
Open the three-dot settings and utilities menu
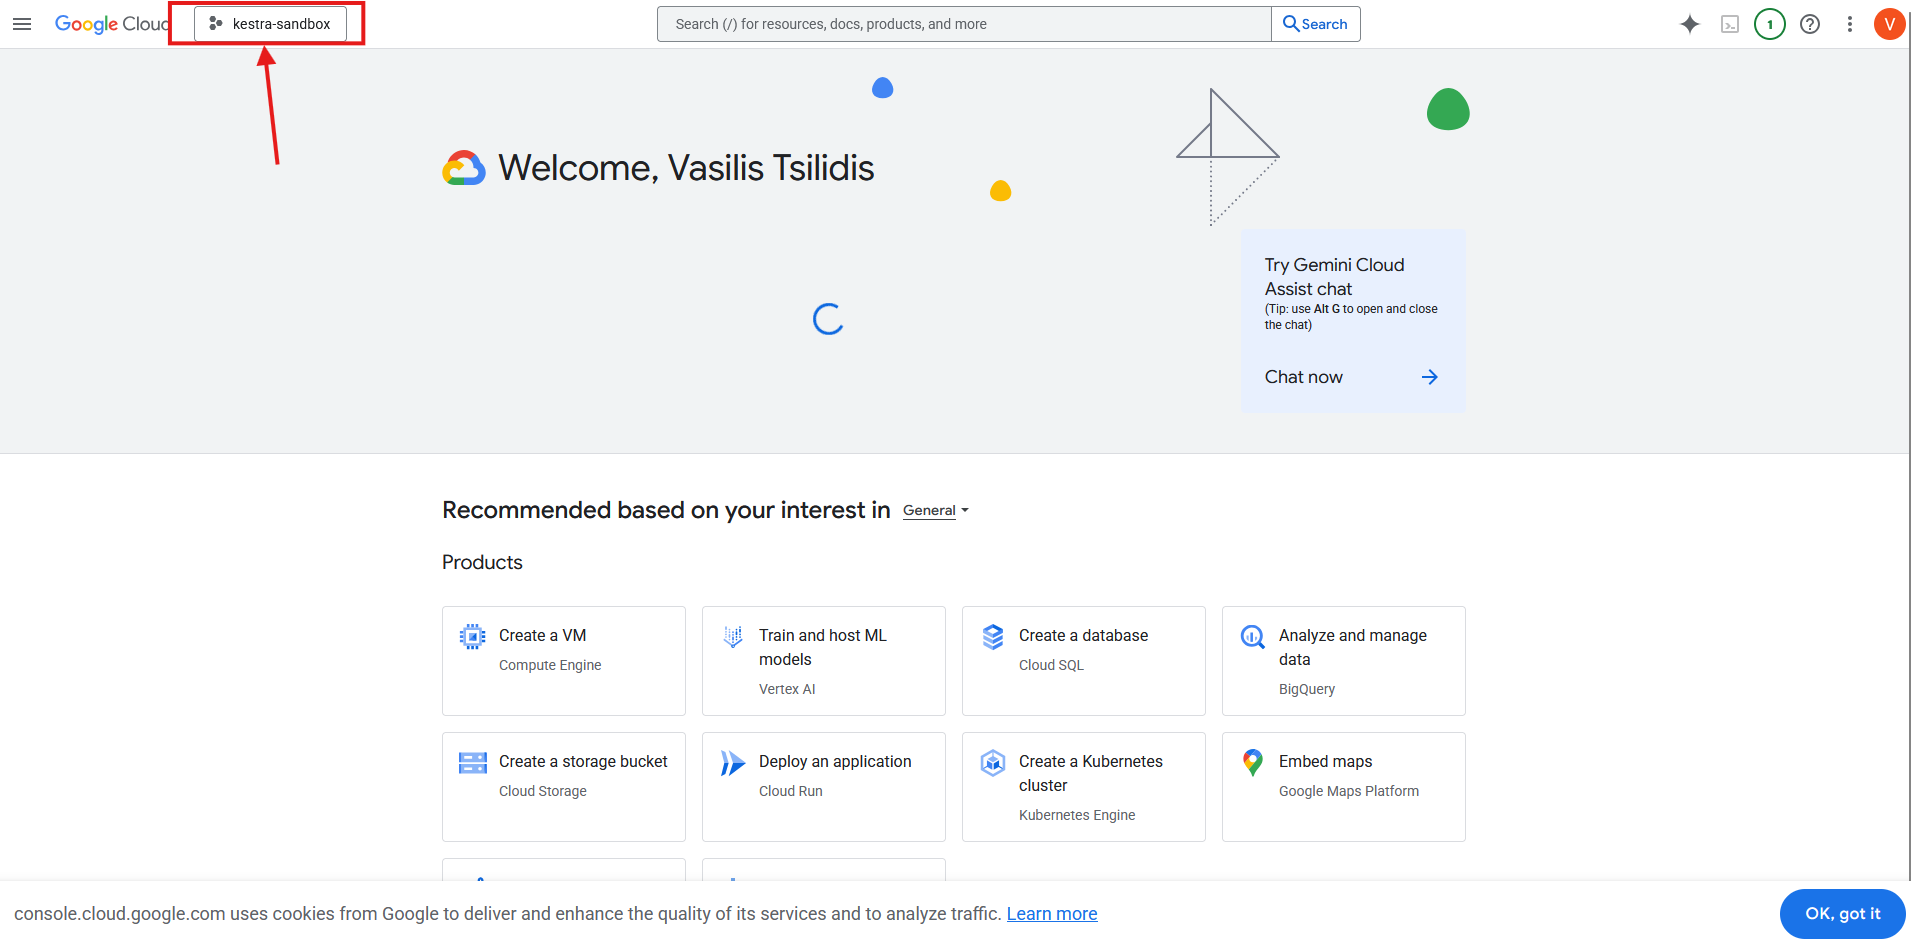[x=1849, y=24]
